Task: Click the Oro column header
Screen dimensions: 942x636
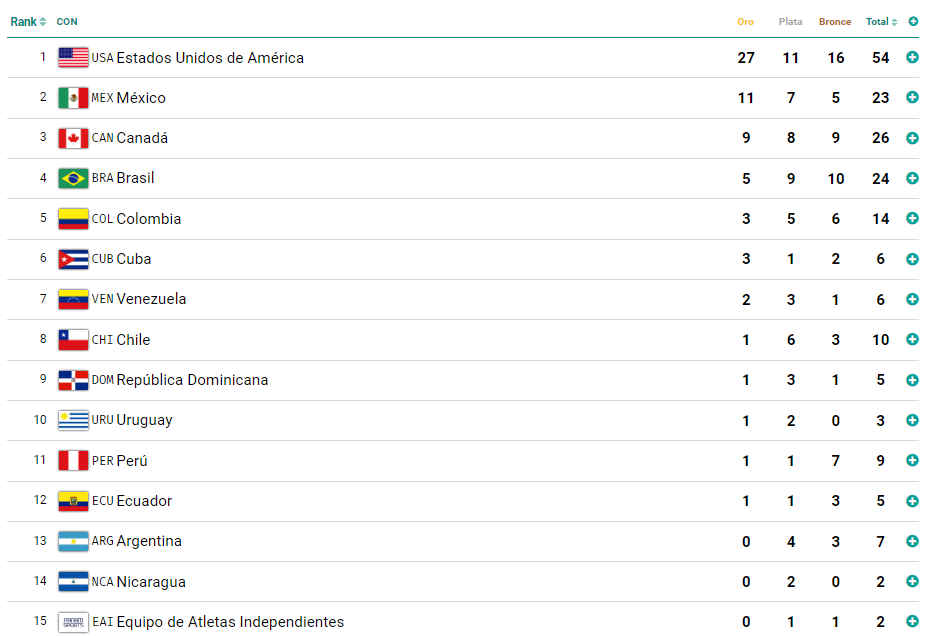Action: (745, 22)
